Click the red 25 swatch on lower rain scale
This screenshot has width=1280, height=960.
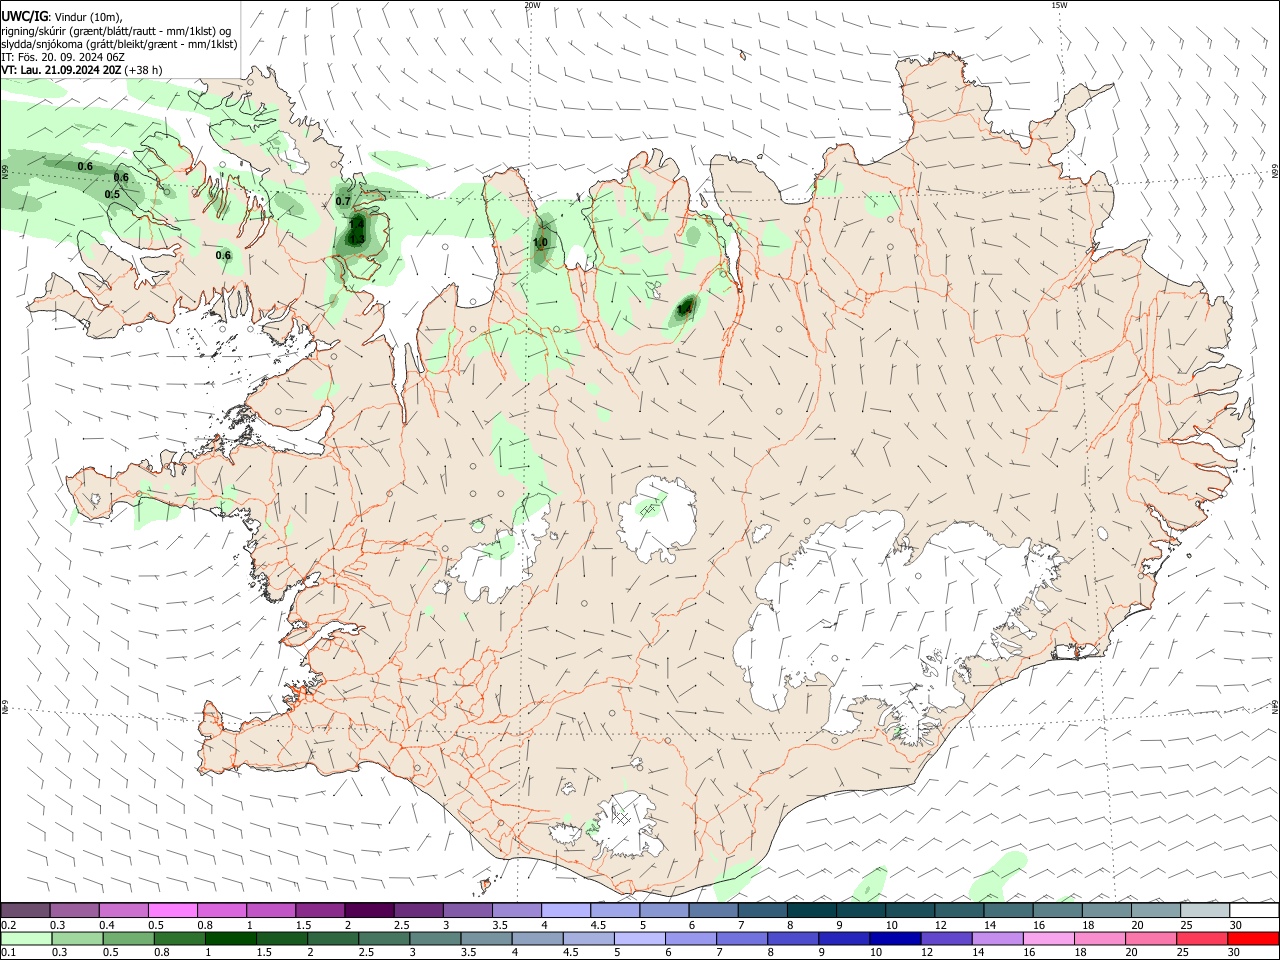[x=1201, y=938]
